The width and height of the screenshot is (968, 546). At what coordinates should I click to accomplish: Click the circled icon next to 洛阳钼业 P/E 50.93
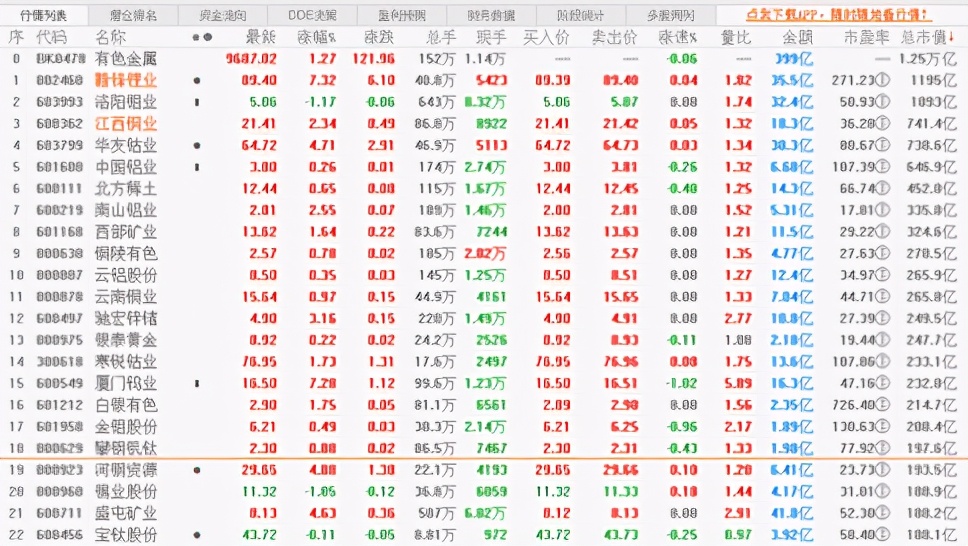tap(883, 102)
